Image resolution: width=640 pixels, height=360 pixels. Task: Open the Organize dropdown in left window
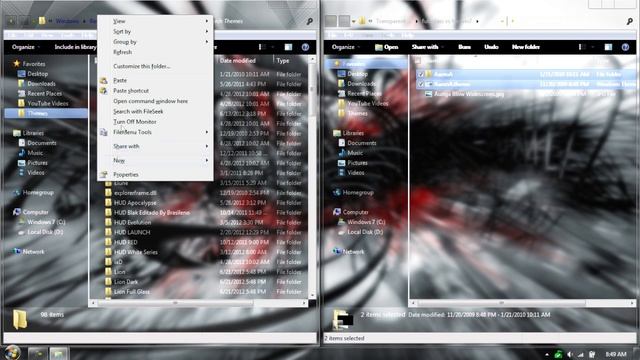click(x=26, y=47)
